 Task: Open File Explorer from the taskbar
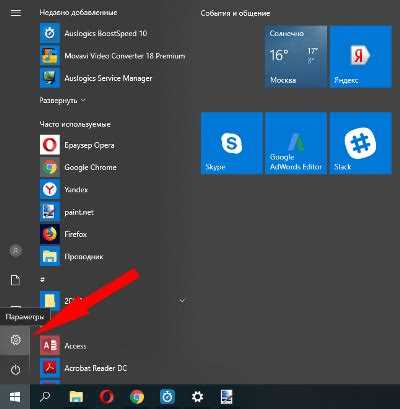pos(76,397)
